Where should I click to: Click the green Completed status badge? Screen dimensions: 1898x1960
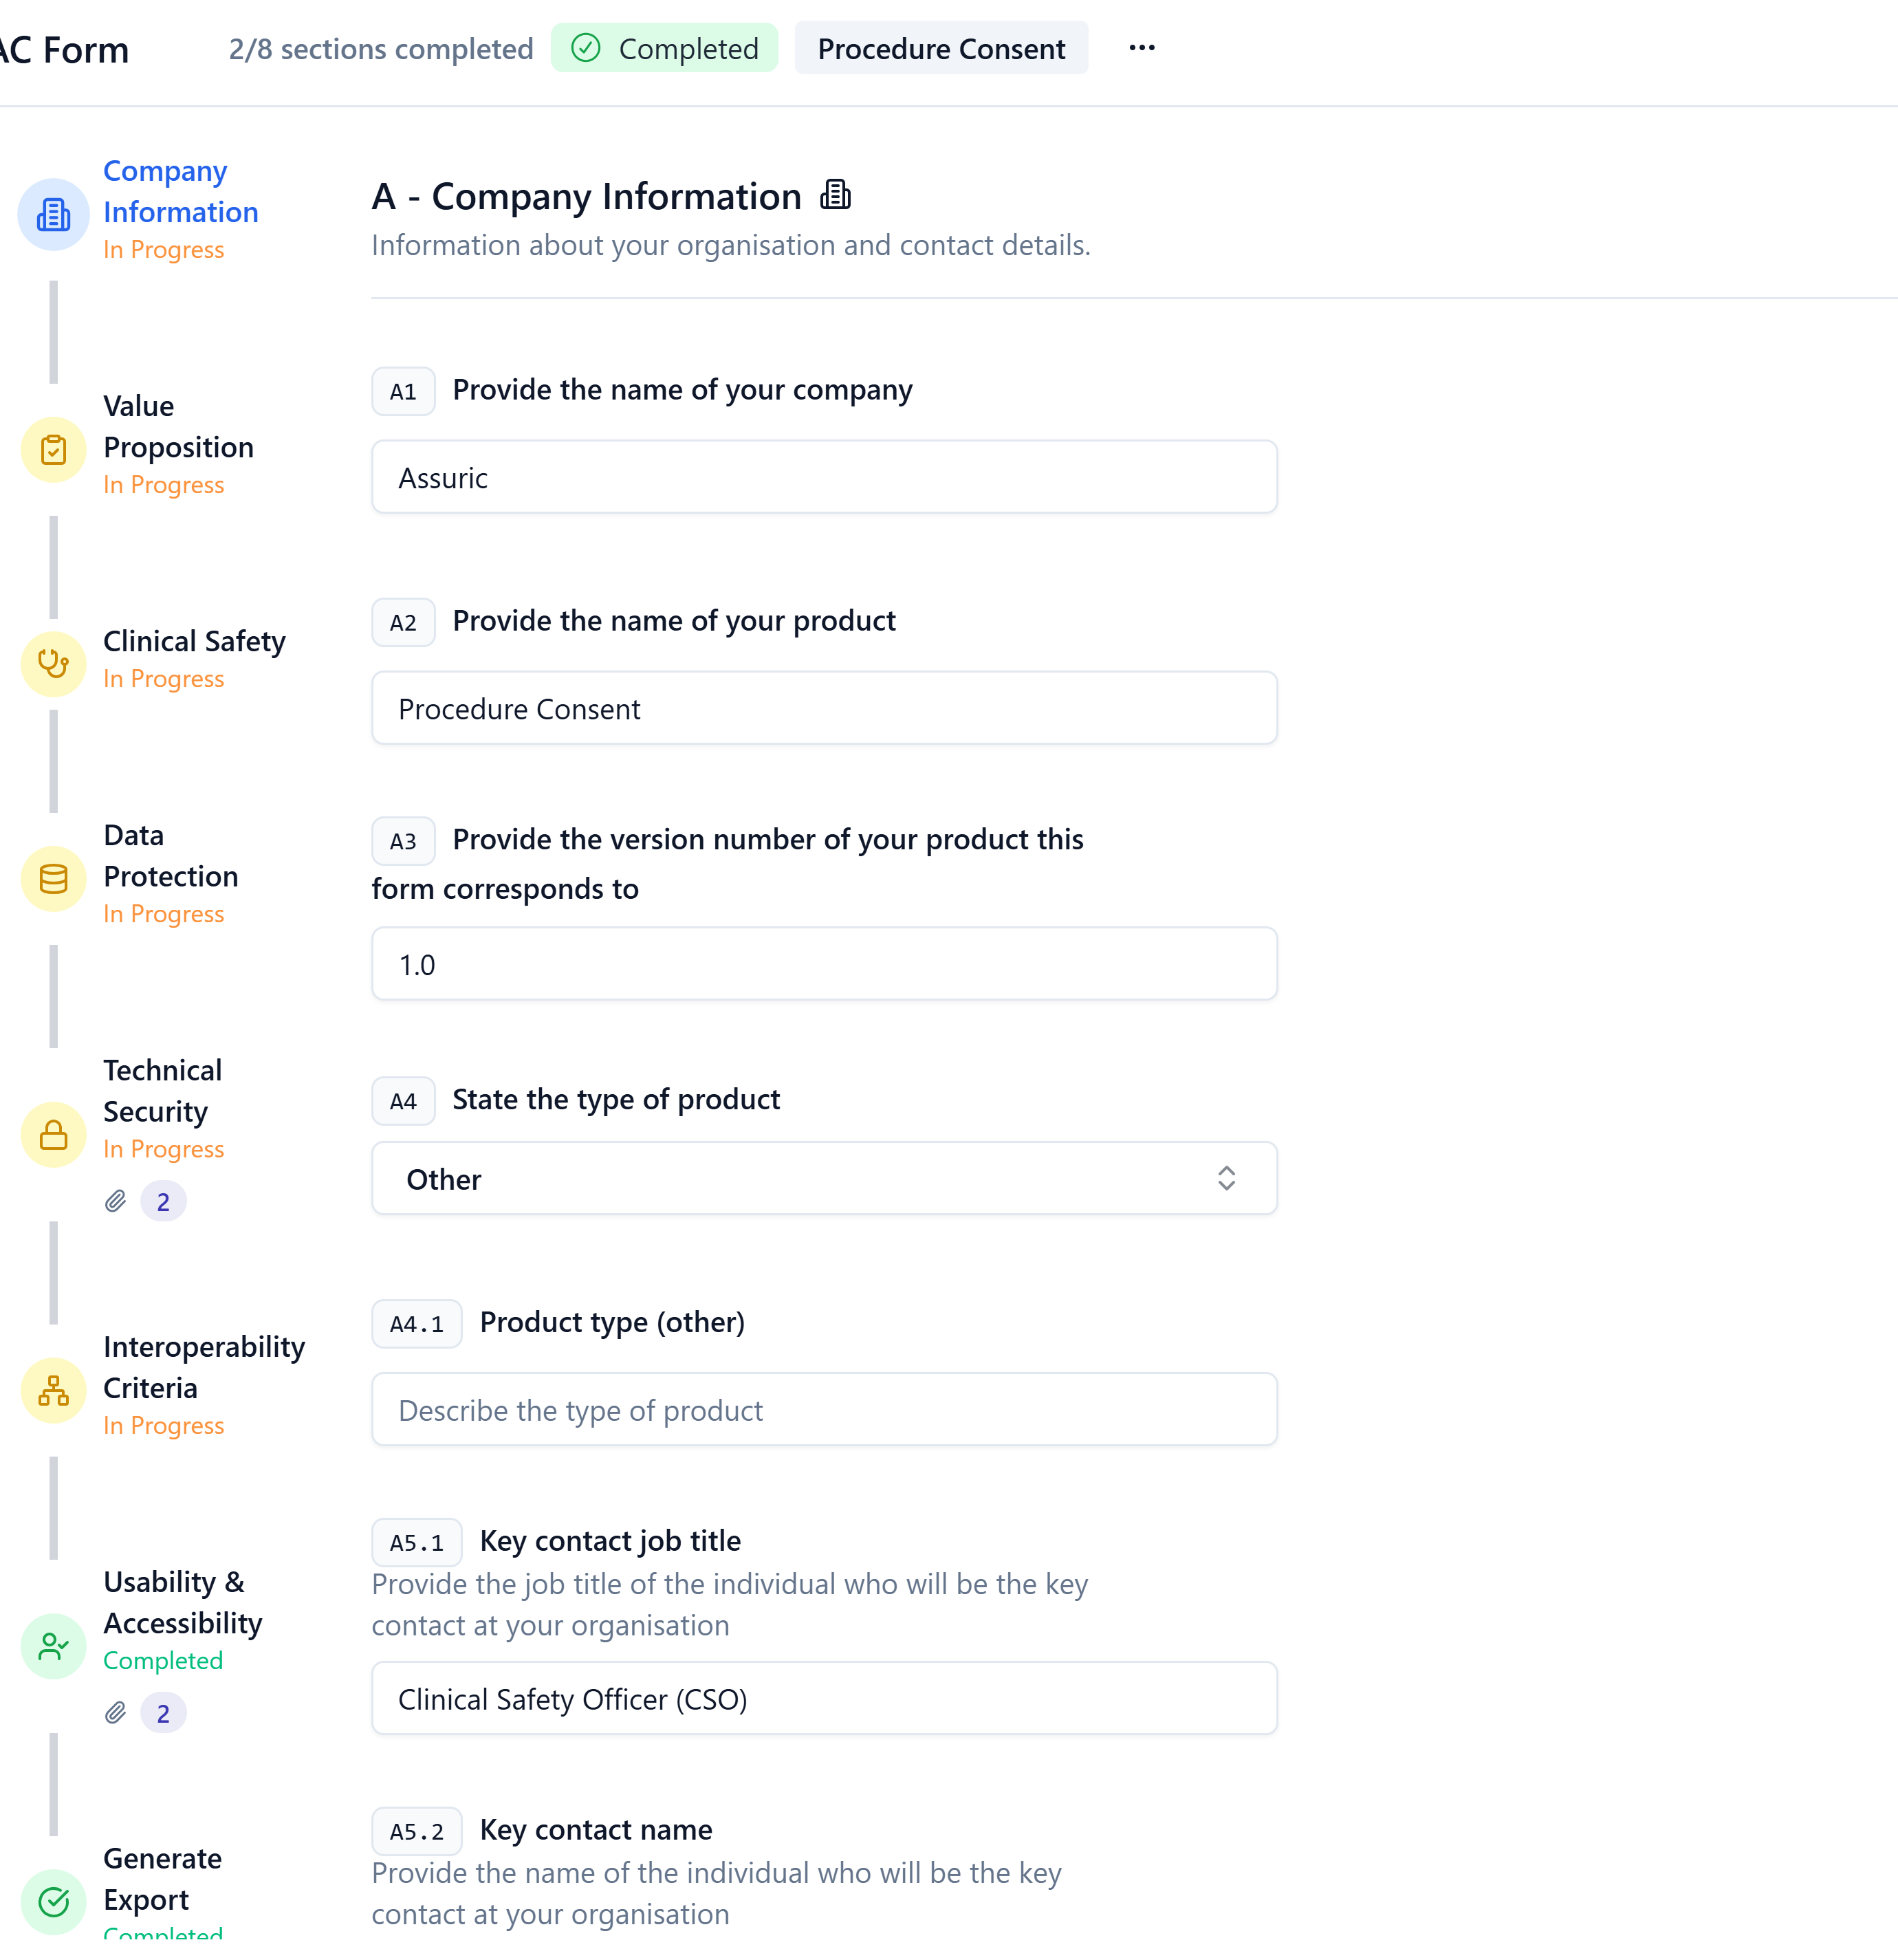664,48
